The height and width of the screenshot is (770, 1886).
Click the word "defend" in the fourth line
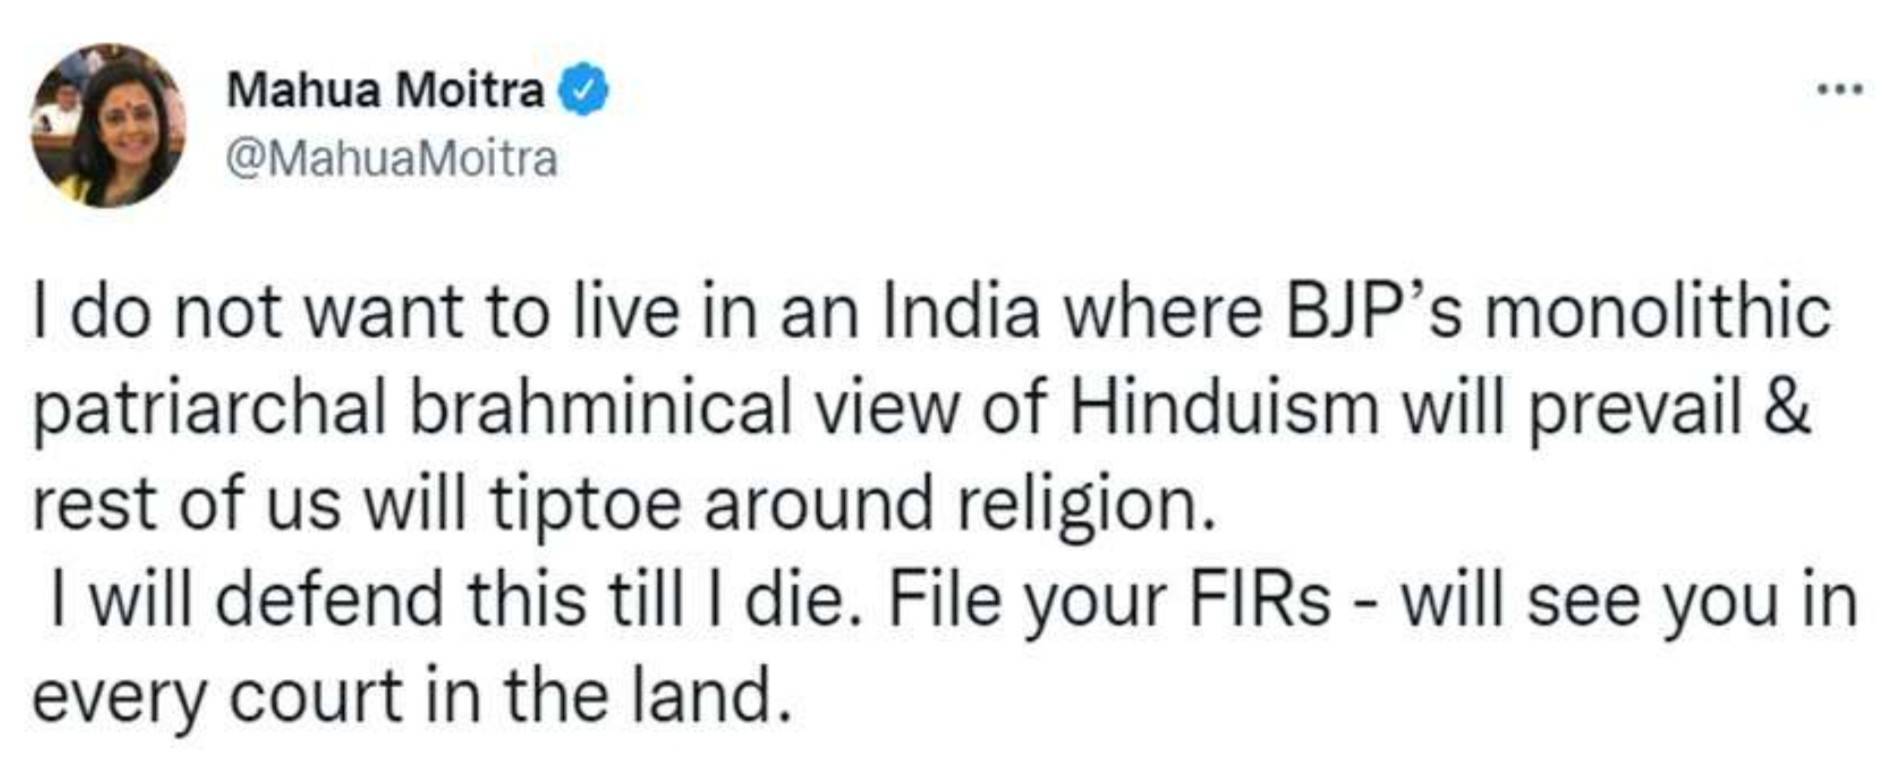coord(329,600)
